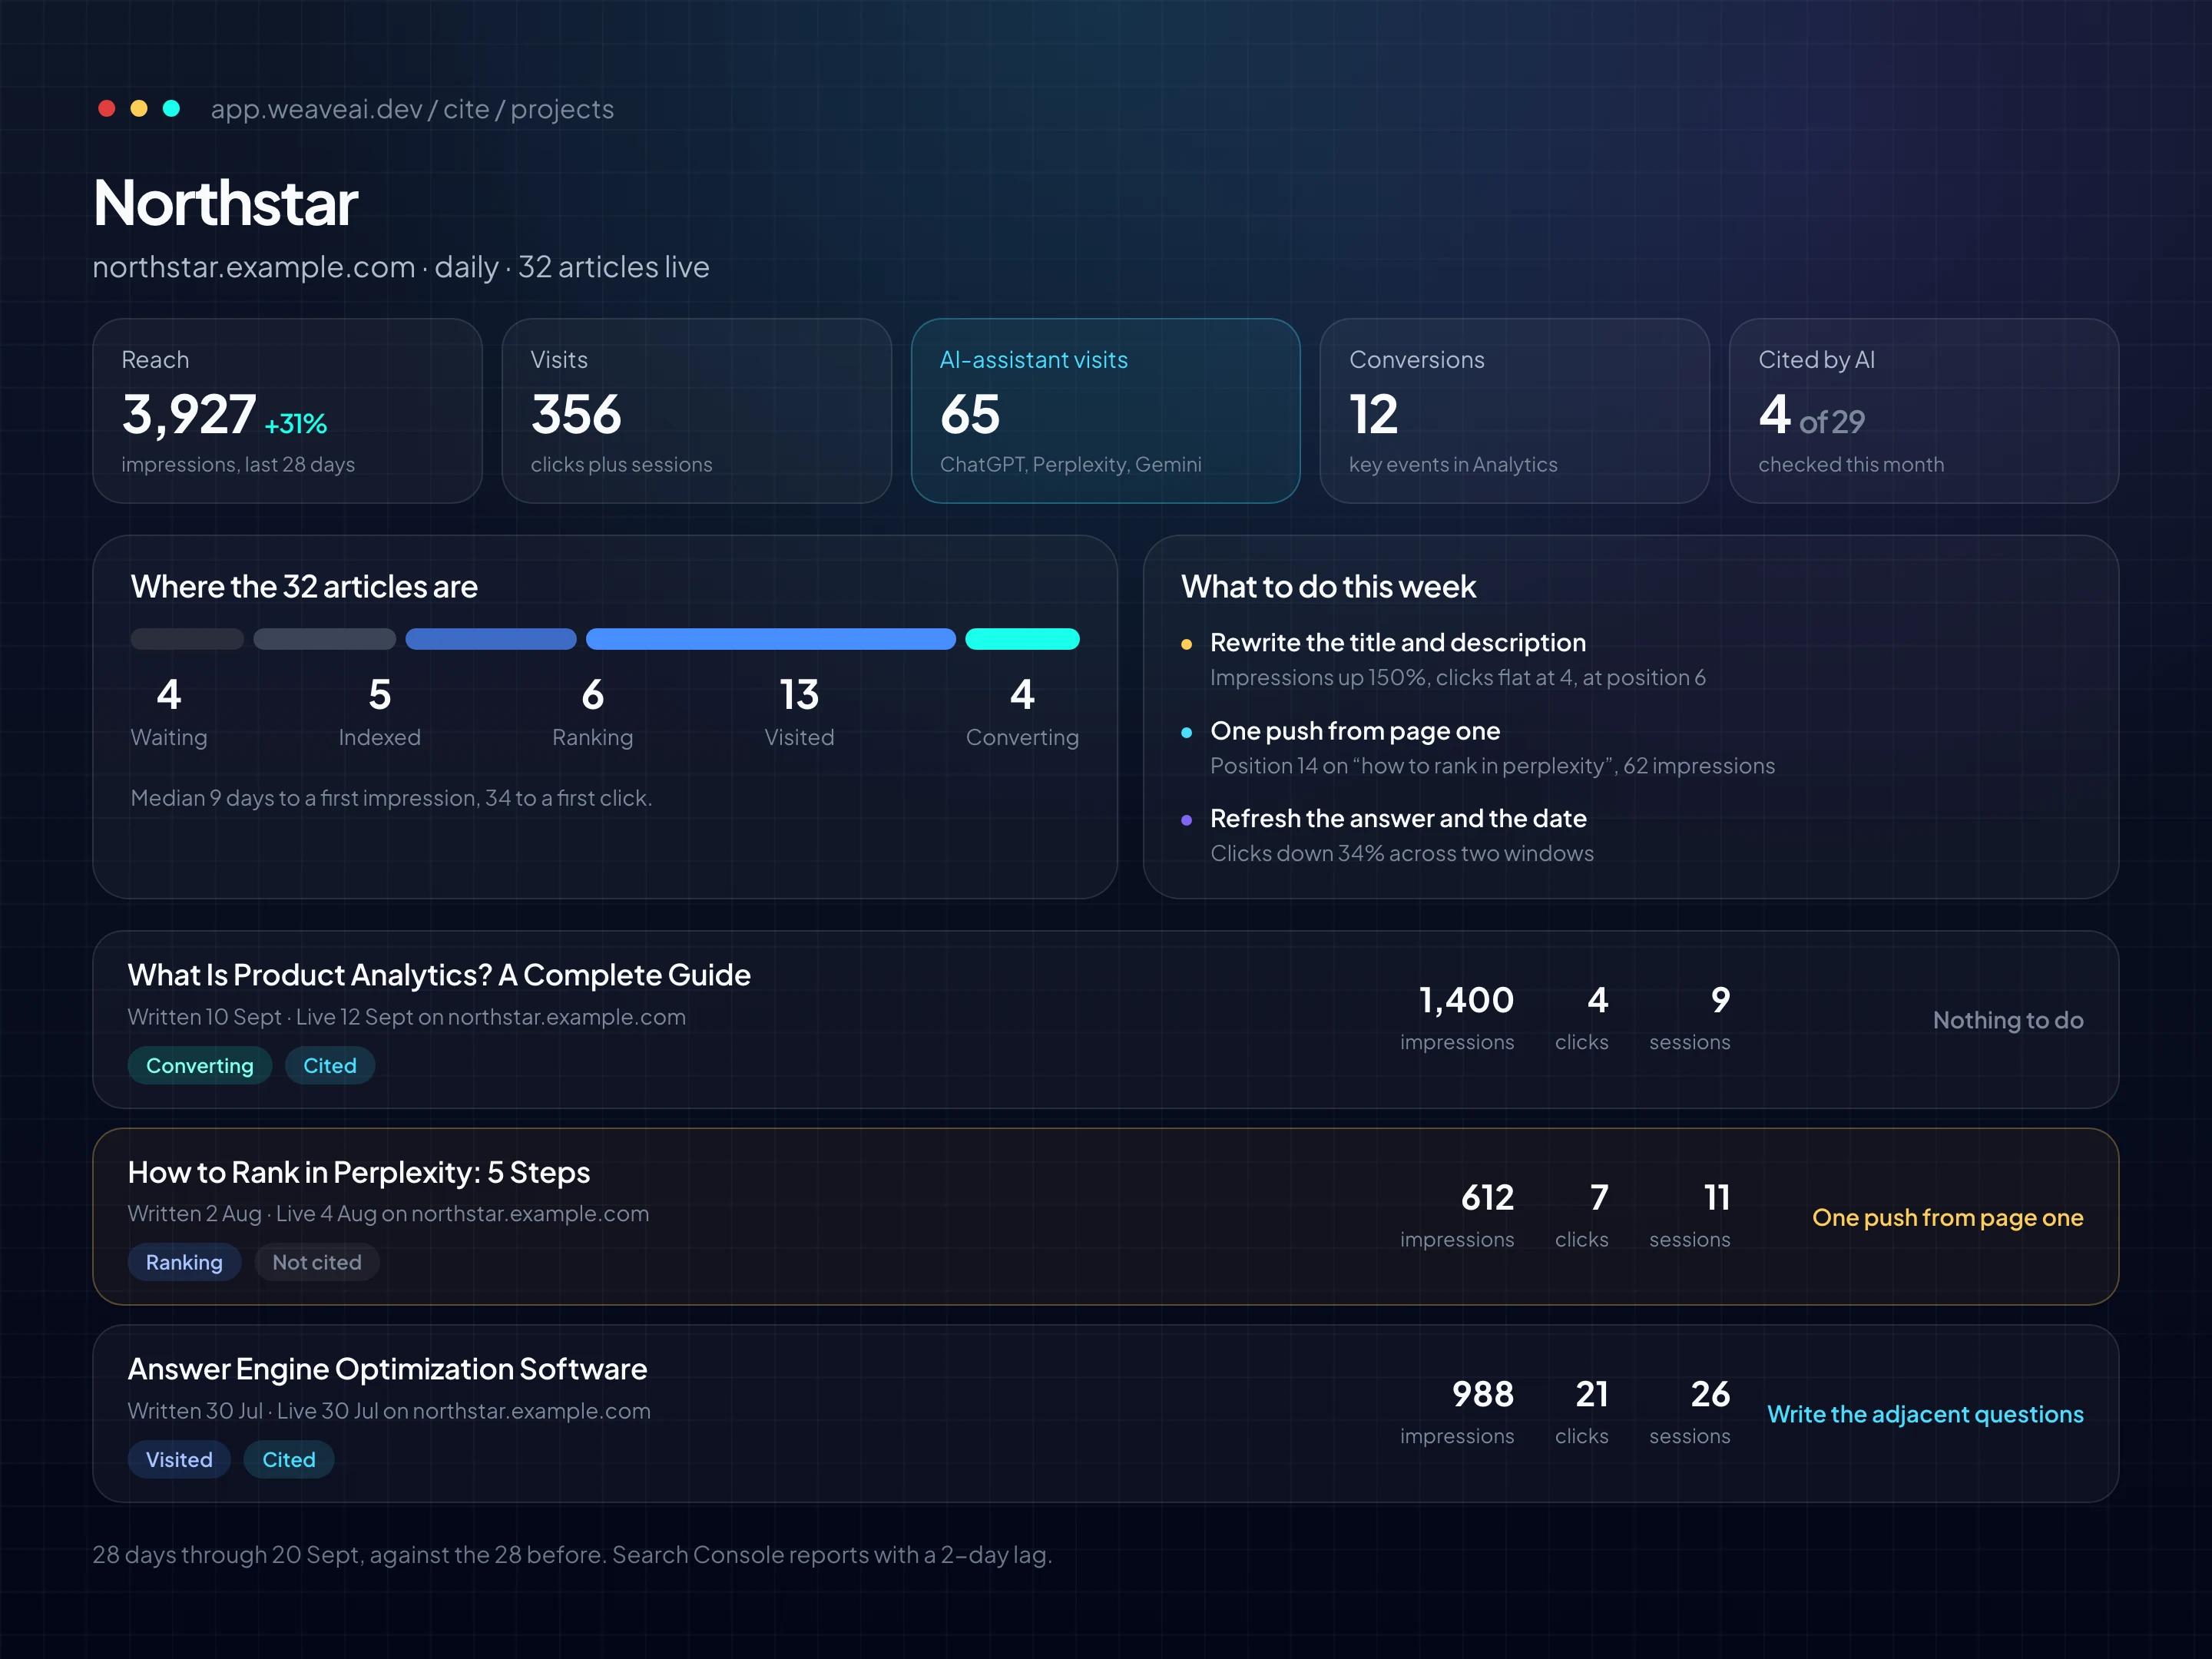2212x1659 pixels.
Task: Open the Answer Engine Optimization Software article
Action: (x=387, y=1369)
